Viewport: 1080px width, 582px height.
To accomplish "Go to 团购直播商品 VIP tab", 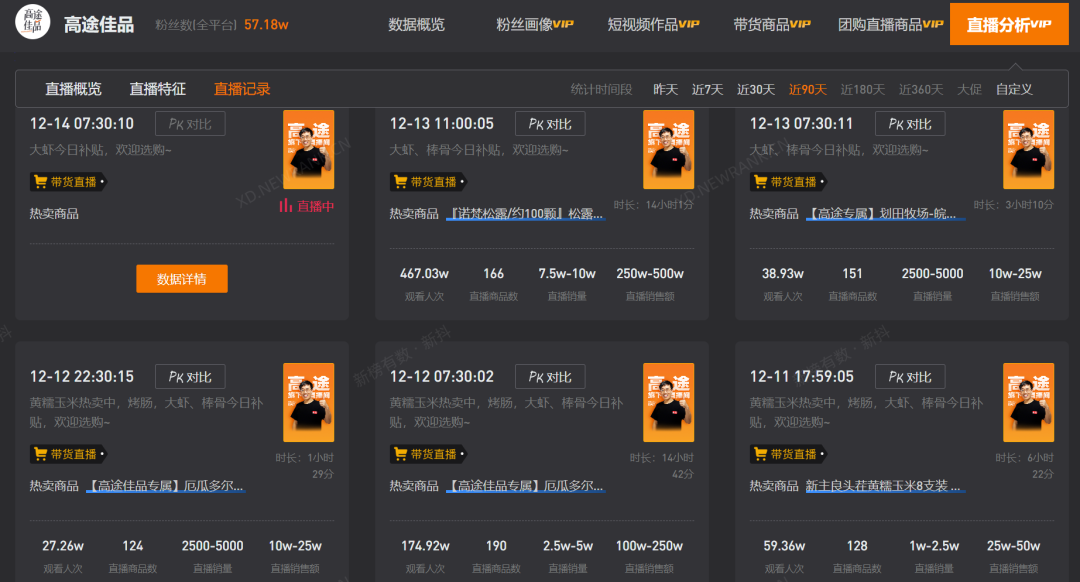I will coord(891,25).
